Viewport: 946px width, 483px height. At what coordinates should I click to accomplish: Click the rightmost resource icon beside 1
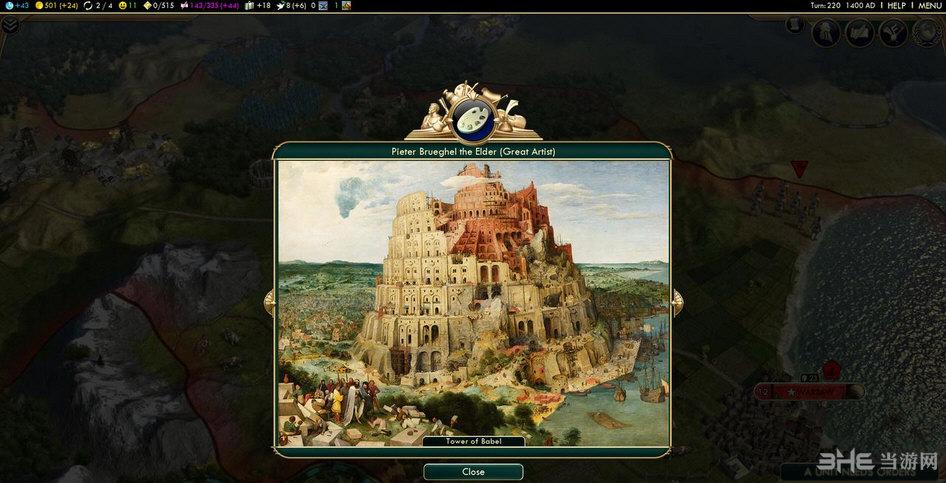[346, 5]
